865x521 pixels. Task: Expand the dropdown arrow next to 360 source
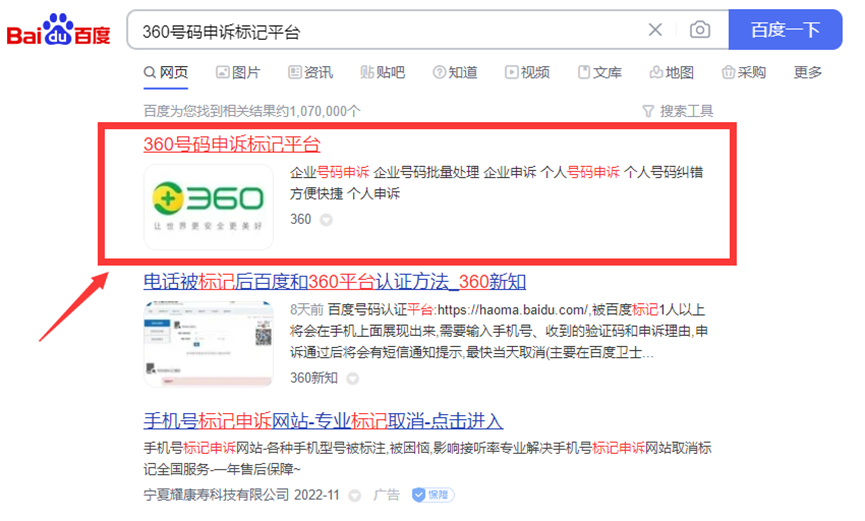coord(327,220)
